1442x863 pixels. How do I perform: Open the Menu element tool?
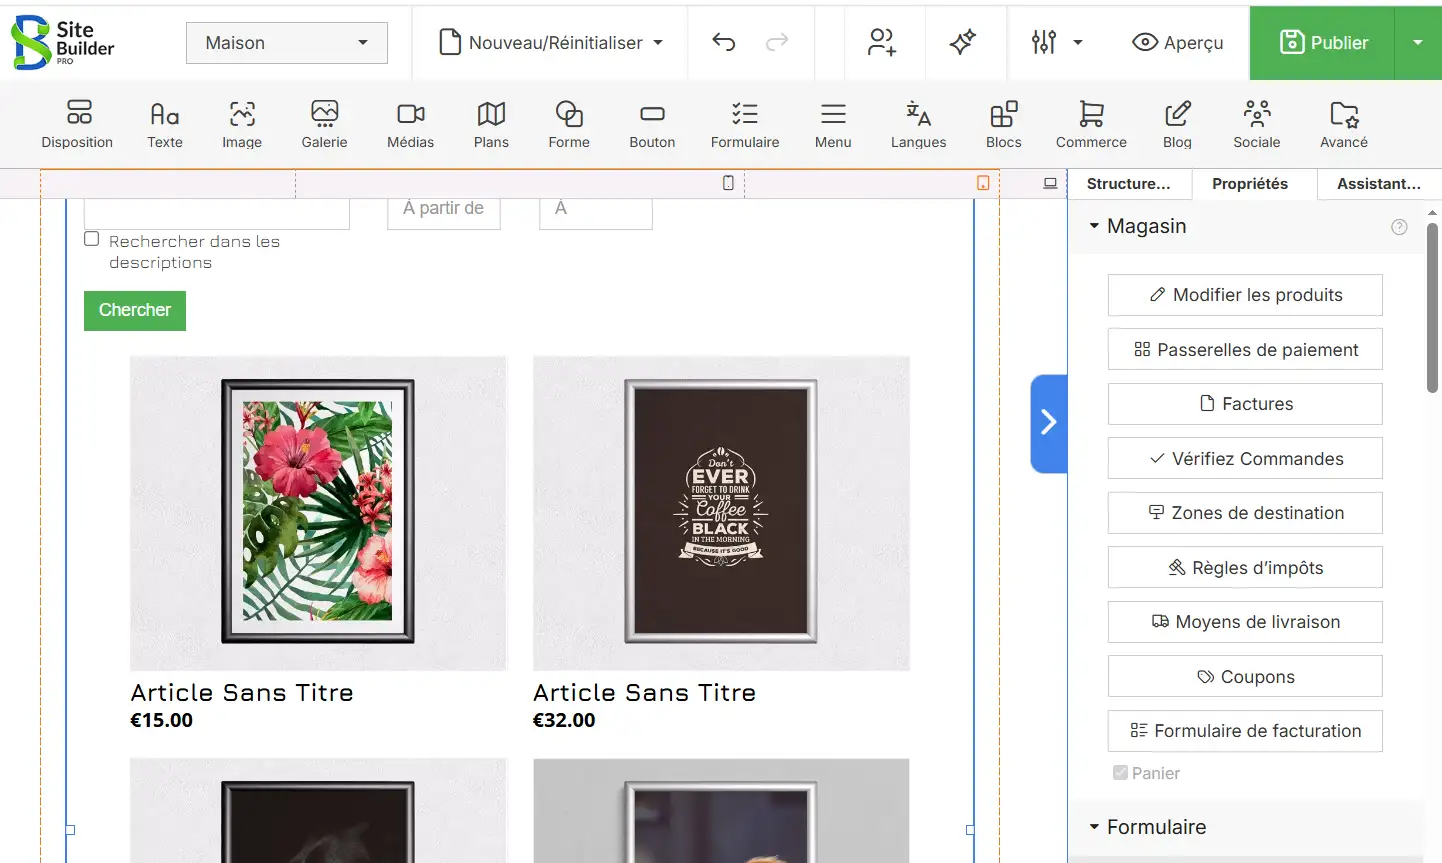click(833, 125)
